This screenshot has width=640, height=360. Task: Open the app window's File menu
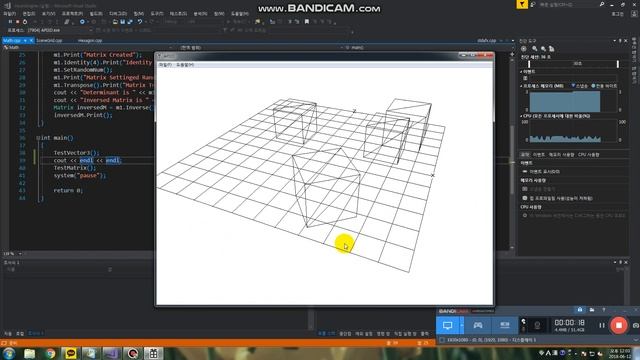coord(165,64)
